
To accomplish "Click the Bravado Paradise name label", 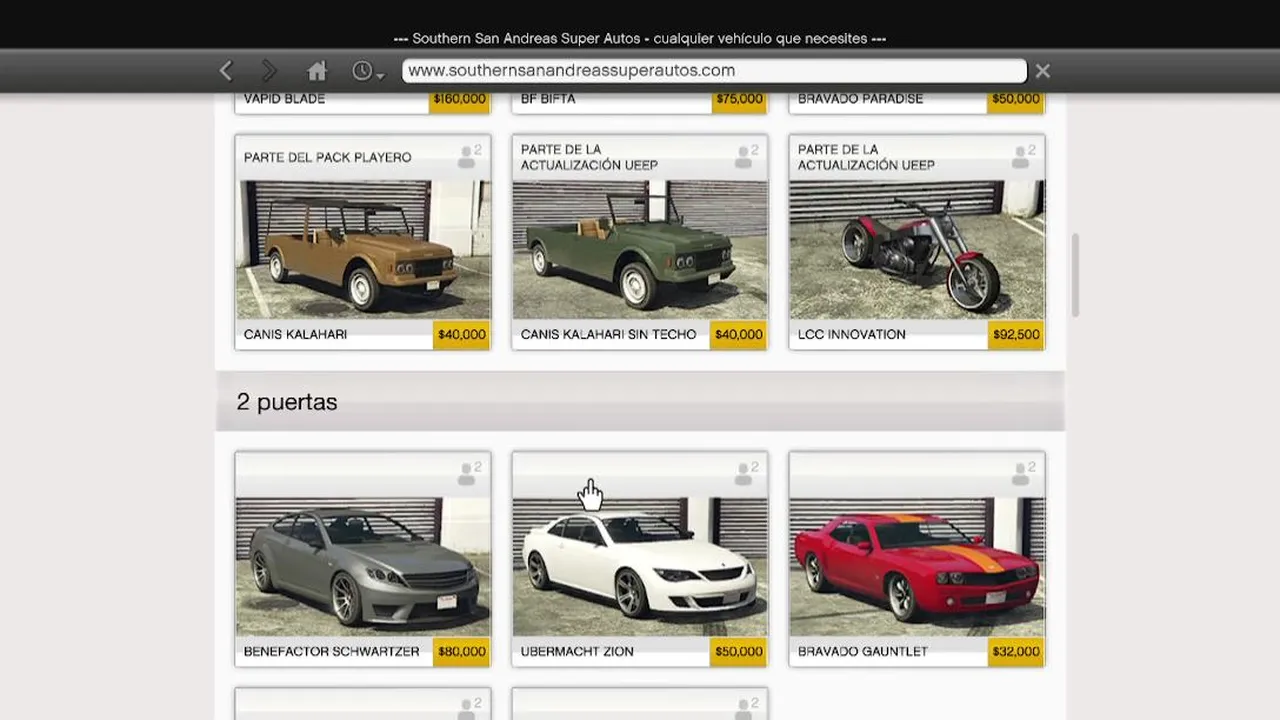I will coord(860,99).
